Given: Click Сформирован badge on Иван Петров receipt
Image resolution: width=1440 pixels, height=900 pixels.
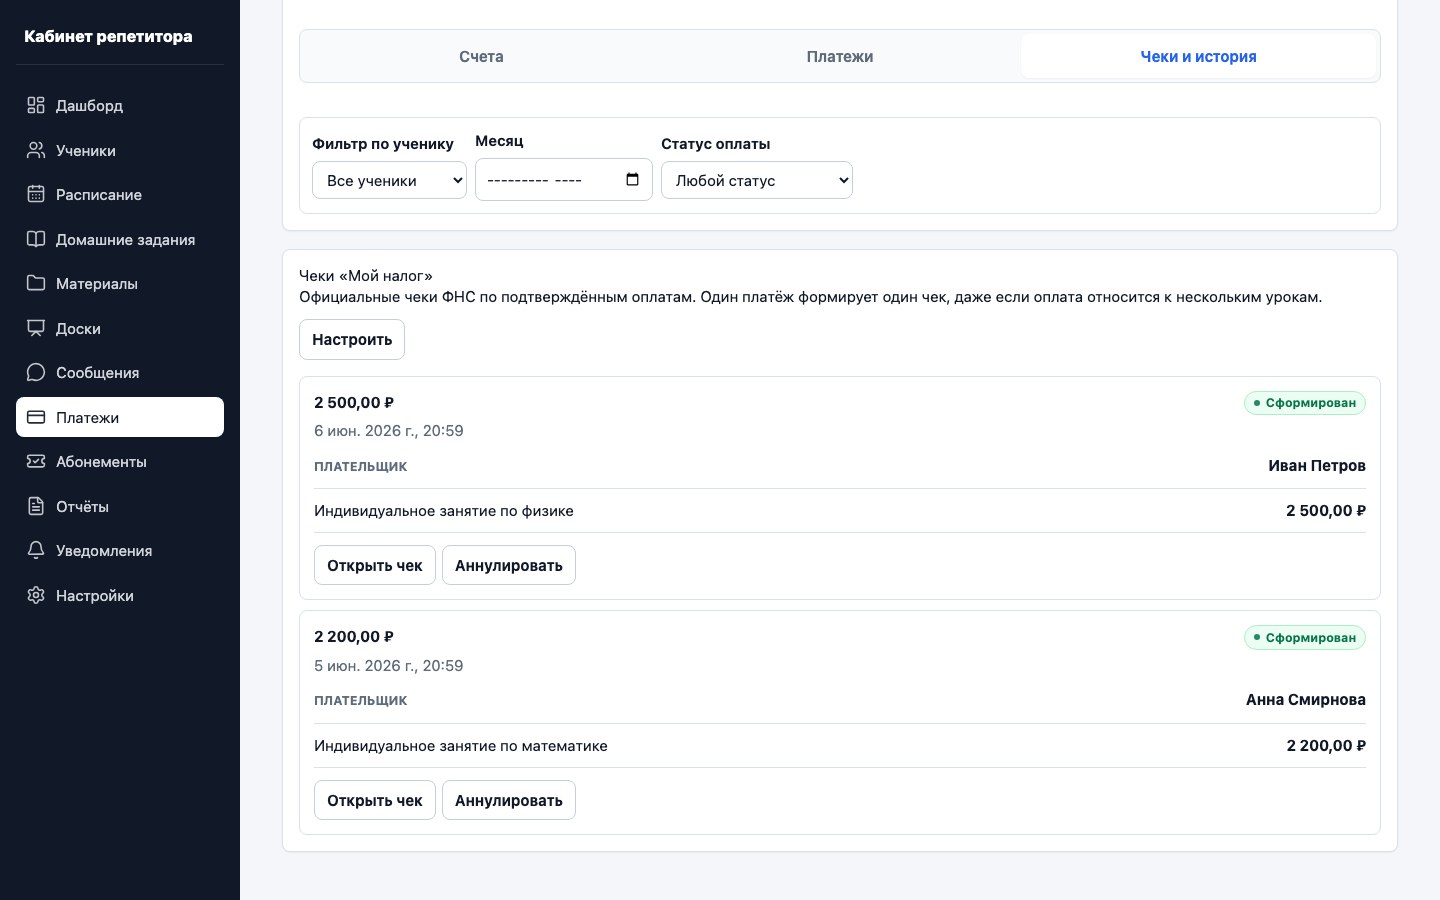Looking at the screenshot, I should pyautogui.click(x=1305, y=403).
